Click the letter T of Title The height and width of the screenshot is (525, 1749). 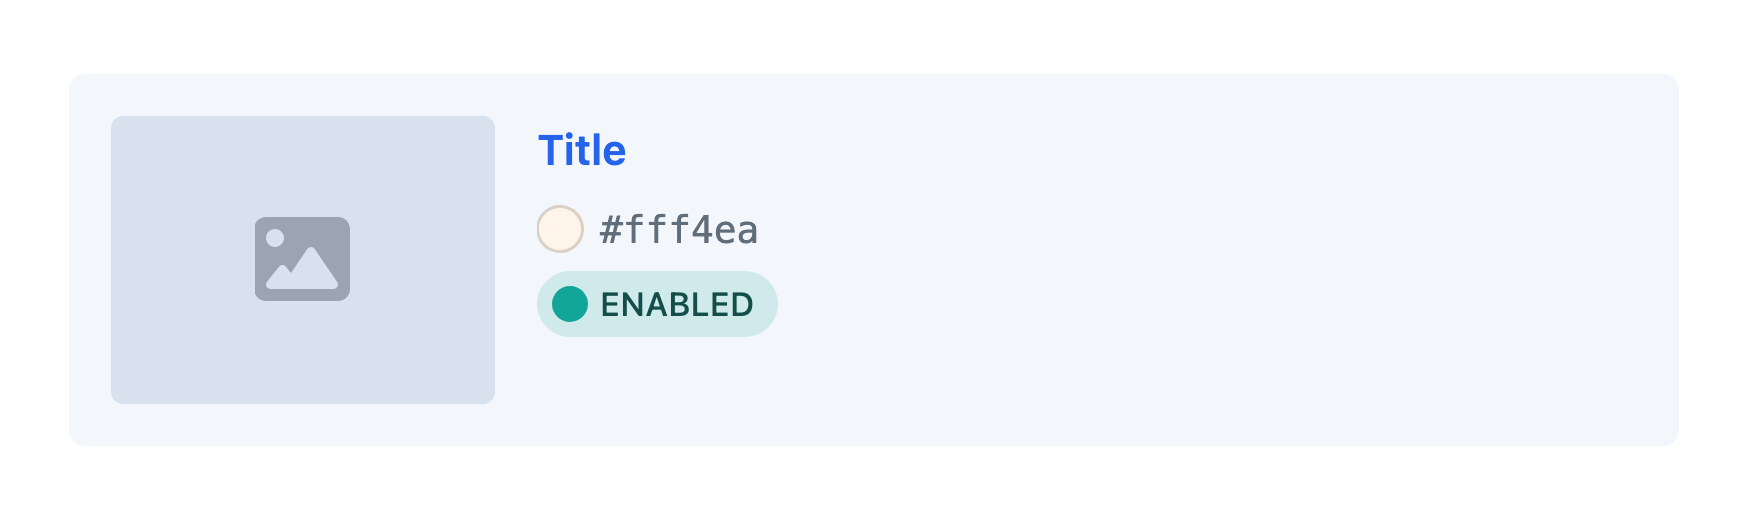tap(549, 151)
